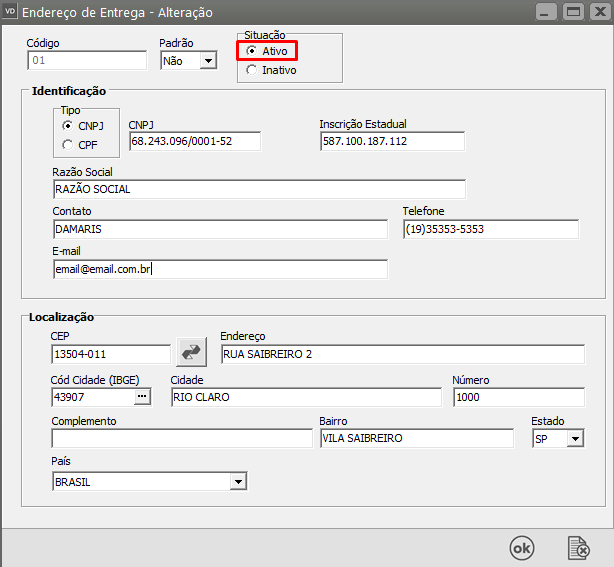Select the Ativo radio button
The width and height of the screenshot is (614, 567).
coord(251,51)
